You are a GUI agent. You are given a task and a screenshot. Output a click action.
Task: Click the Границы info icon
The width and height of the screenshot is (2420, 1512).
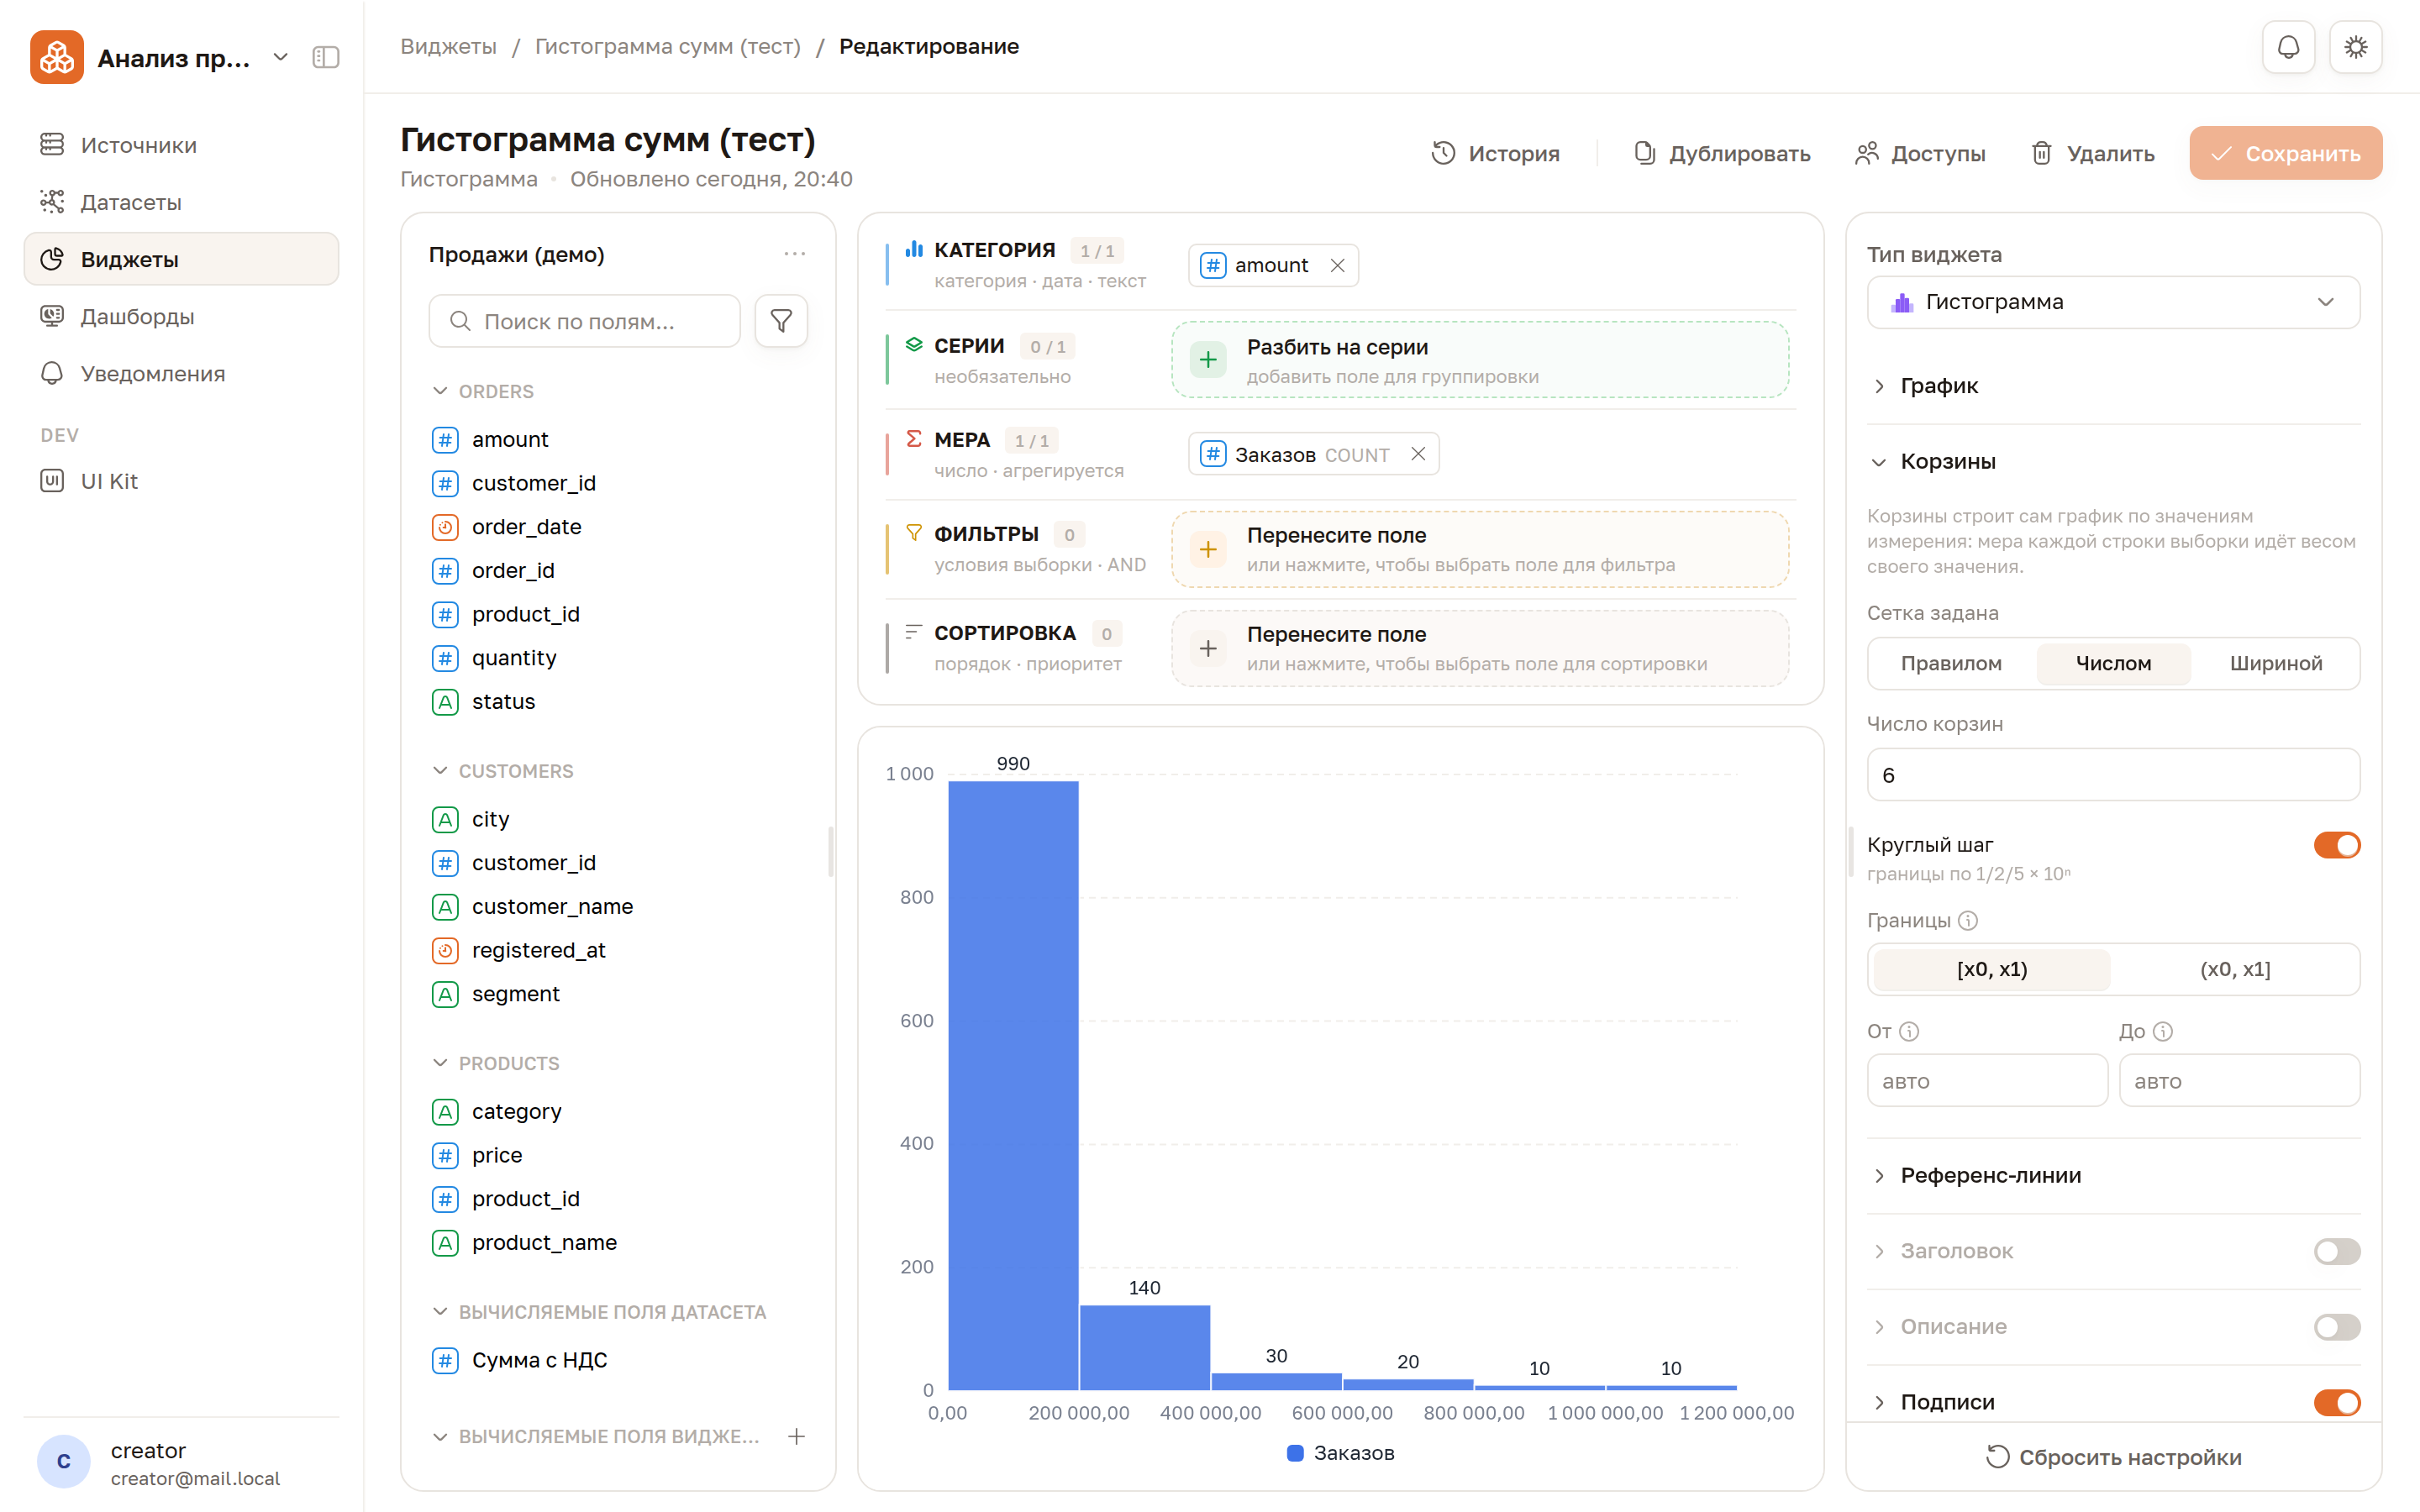(1967, 920)
